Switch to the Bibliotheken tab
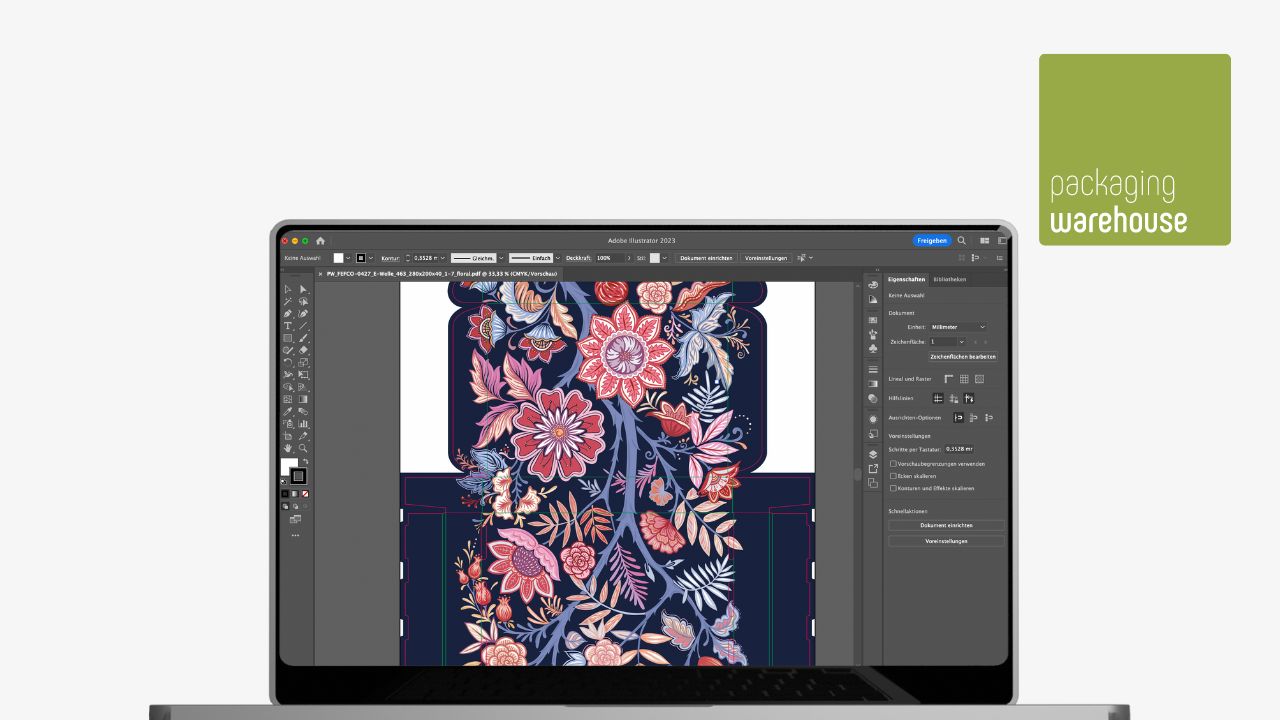This screenshot has width=1280, height=720. click(949, 280)
